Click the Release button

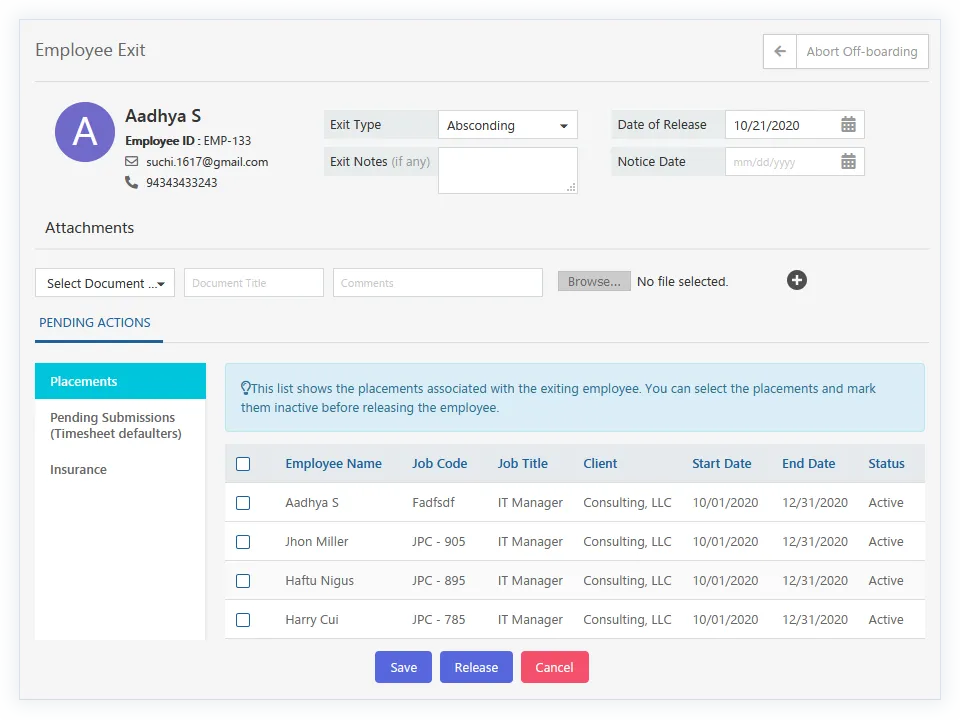[476, 667]
